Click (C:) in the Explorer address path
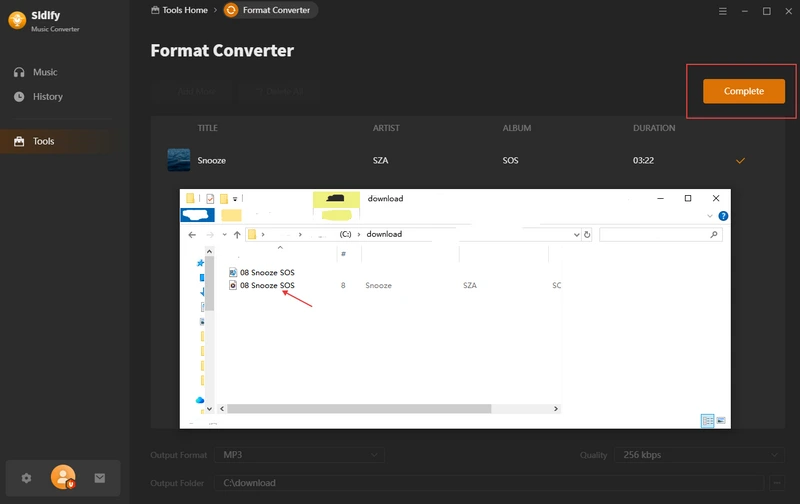The image size is (800, 504). pos(345,234)
